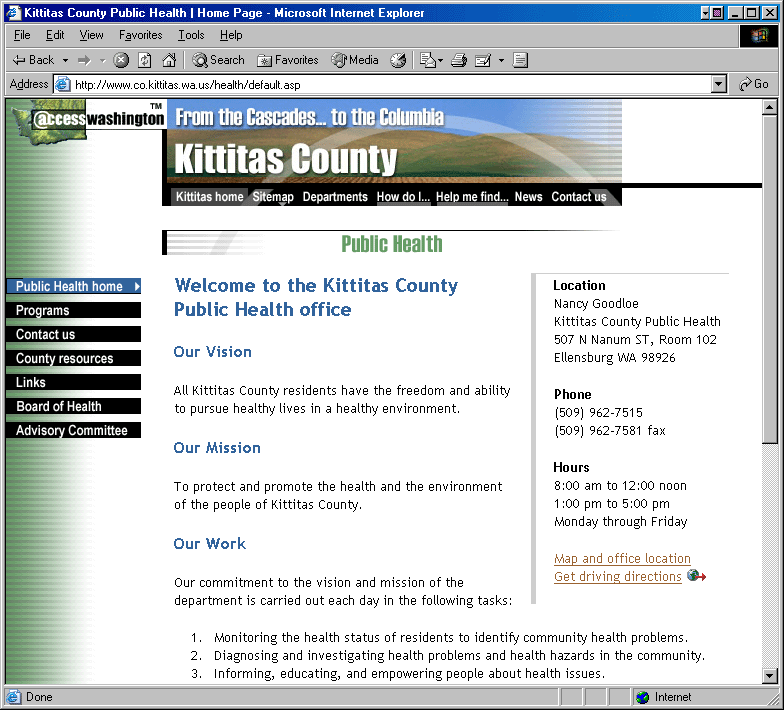Click the Refresh page icon
This screenshot has height=710, width=784.
[145, 60]
